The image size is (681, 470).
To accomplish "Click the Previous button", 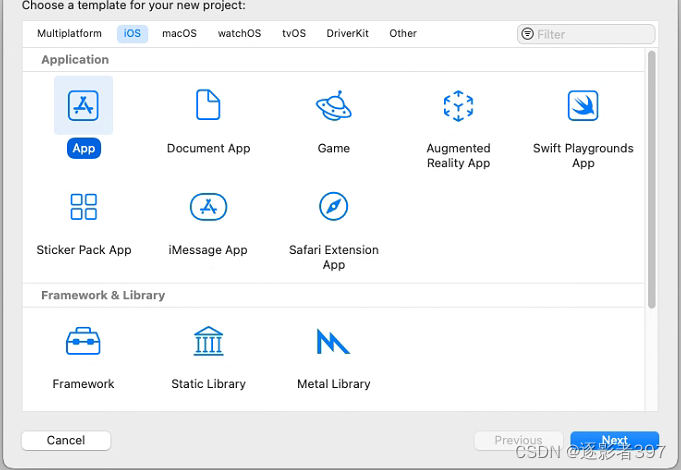I will (x=519, y=440).
